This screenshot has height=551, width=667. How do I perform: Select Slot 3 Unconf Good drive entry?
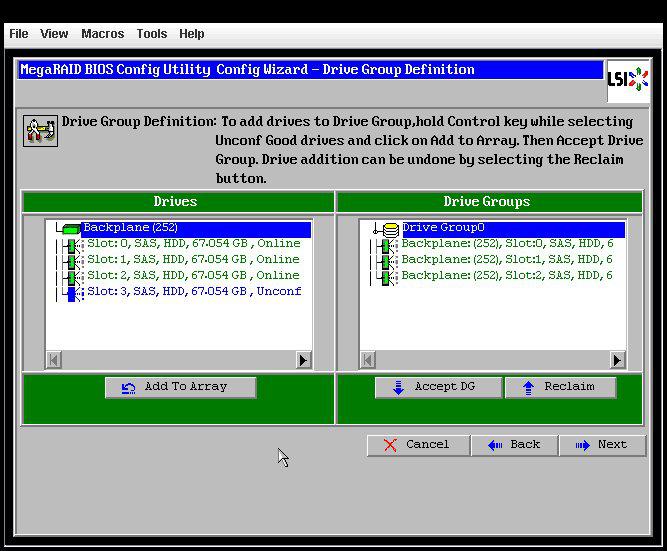(x=194, y=292)
